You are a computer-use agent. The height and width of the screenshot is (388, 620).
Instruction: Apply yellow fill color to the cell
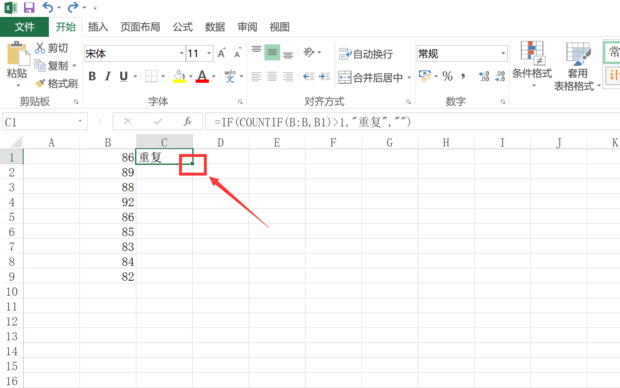(179, 76)
